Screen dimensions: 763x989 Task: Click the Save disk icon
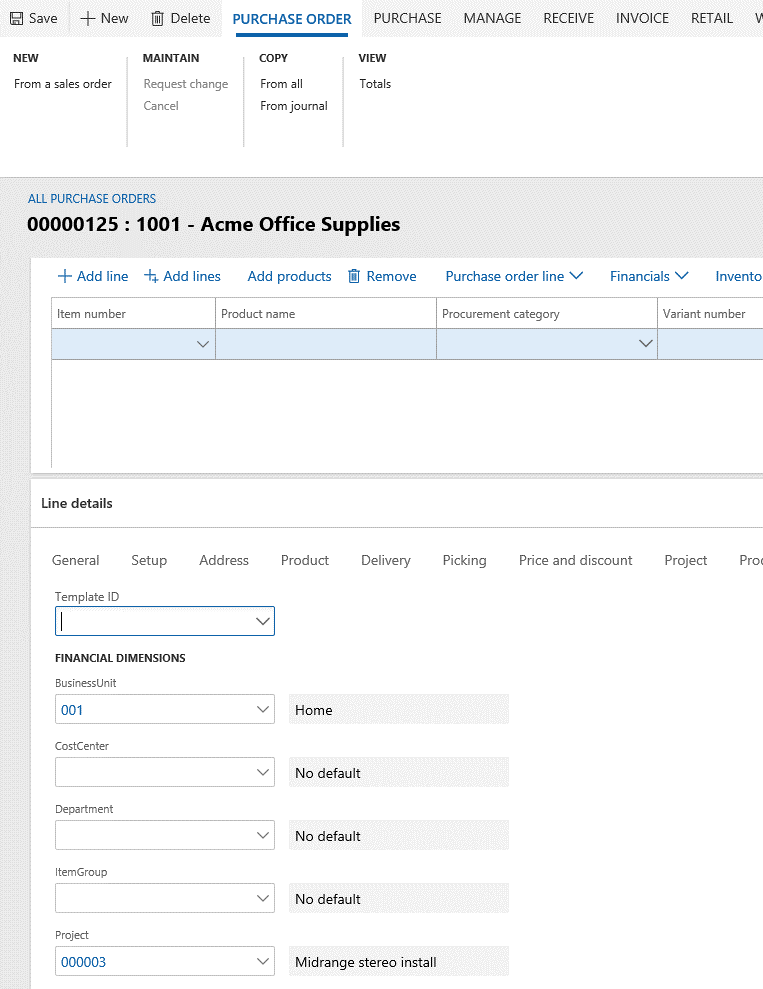[x=16, y=19]
